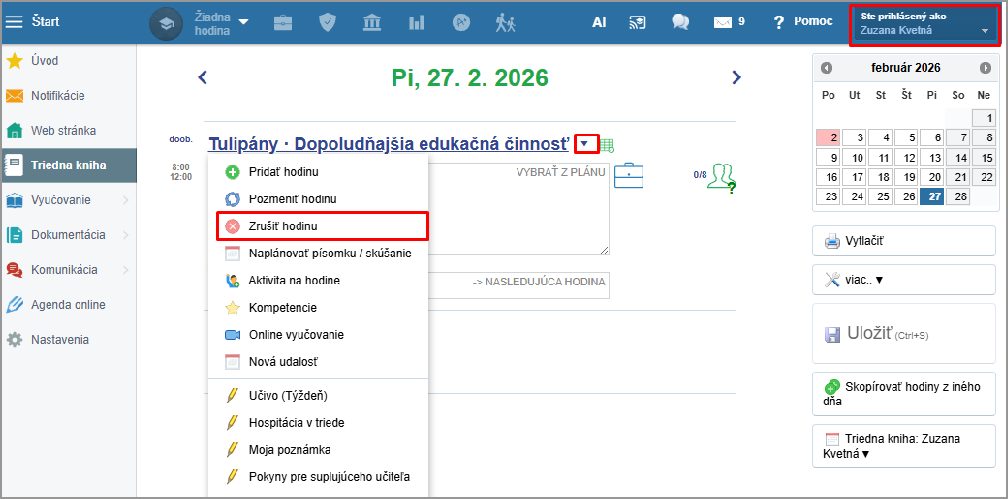Viewport: 1008px width, 499px height.
Task: Click the round grade badge icon
Action: click(x=461, y=23)
